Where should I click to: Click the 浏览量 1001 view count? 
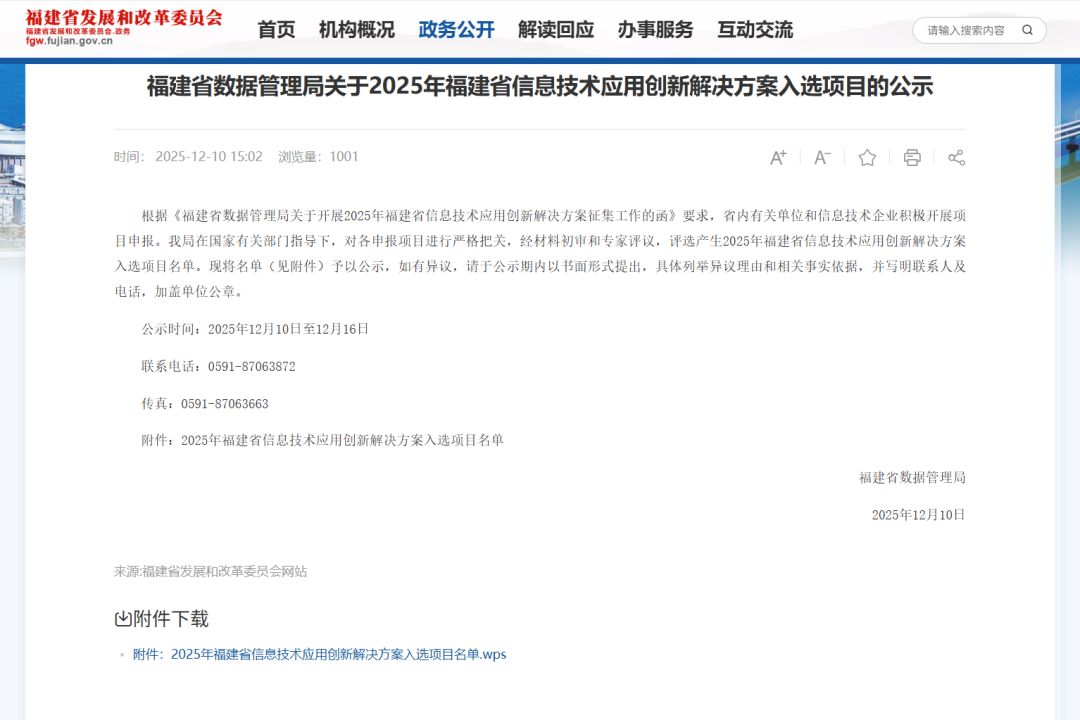point(318,156)
